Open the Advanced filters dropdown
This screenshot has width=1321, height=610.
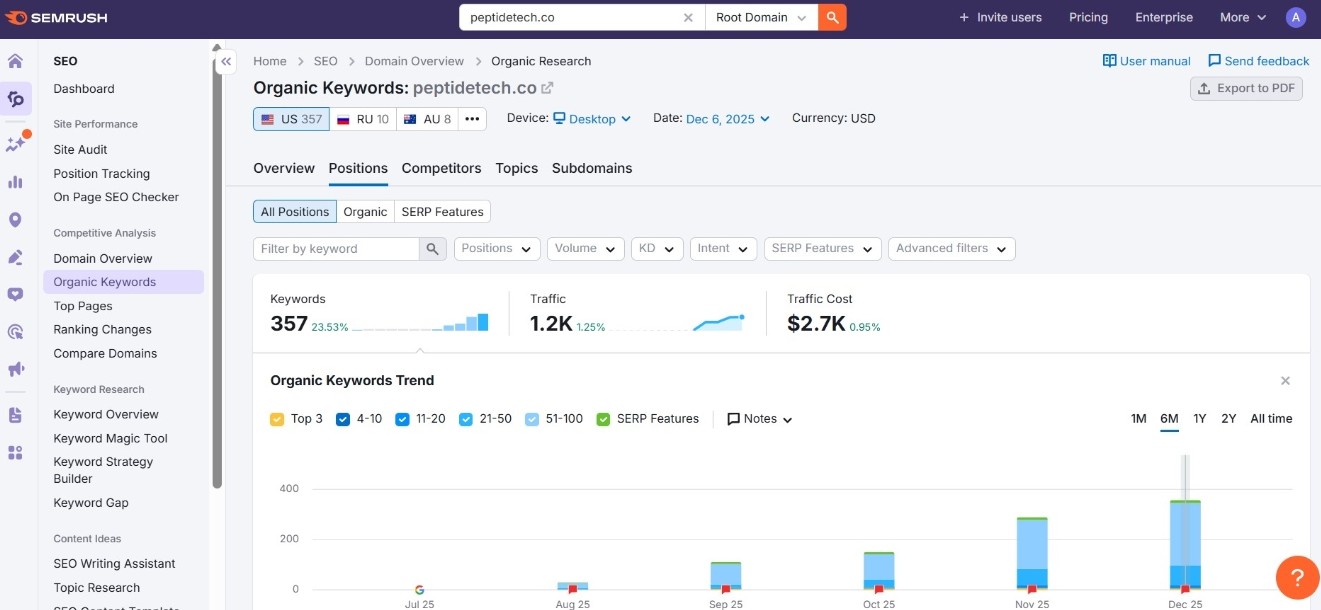(952, 249)
